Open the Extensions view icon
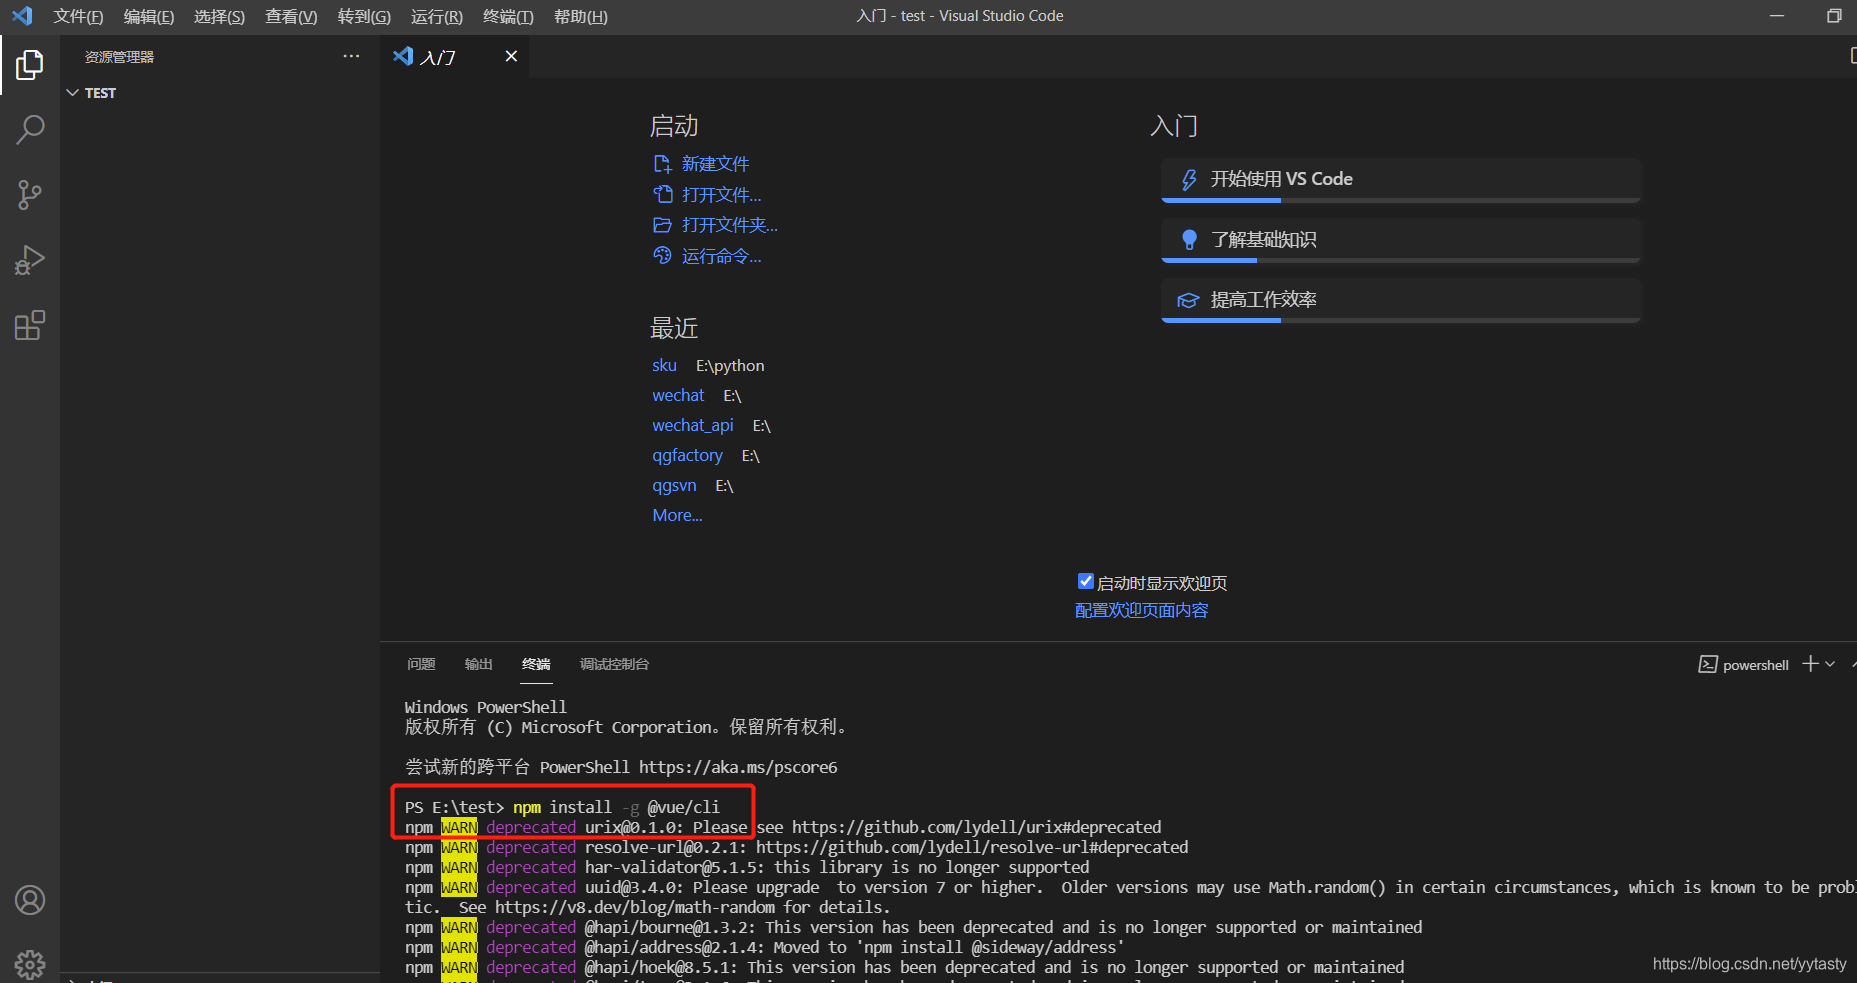 30,325
